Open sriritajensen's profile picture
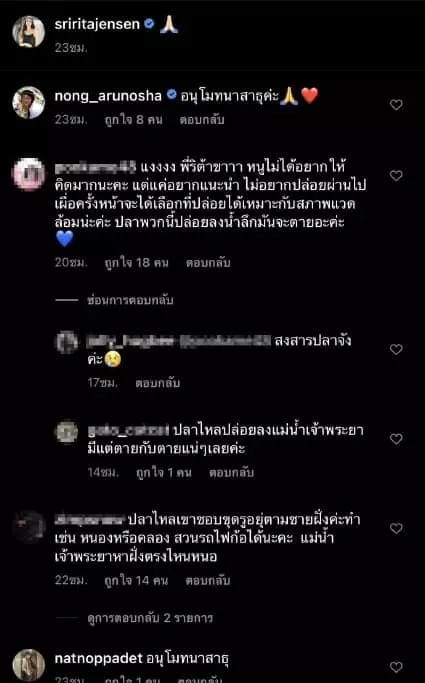Viewport: 425px width, 683px height. tap(28, 31)
